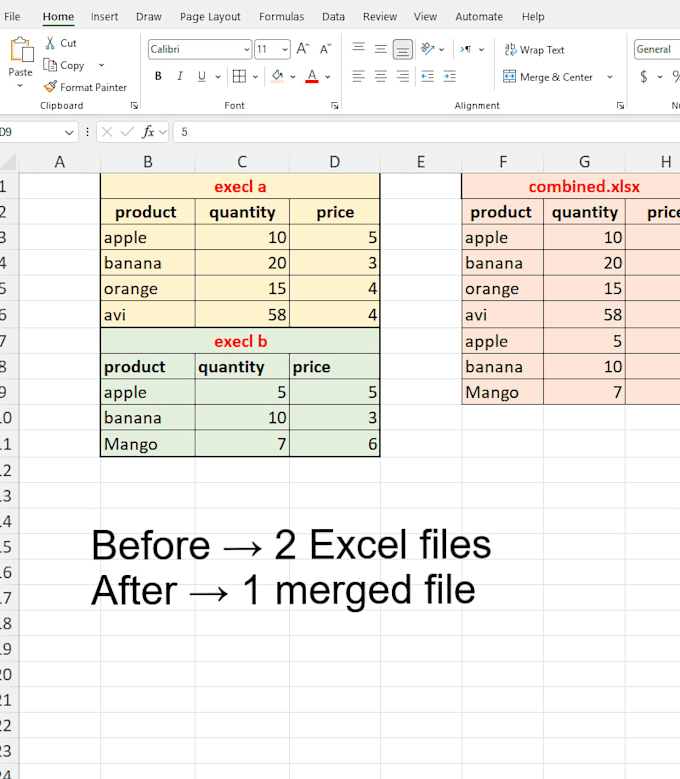
Task: Open the Font settings dialog launcher
Action: click(335, 105)
